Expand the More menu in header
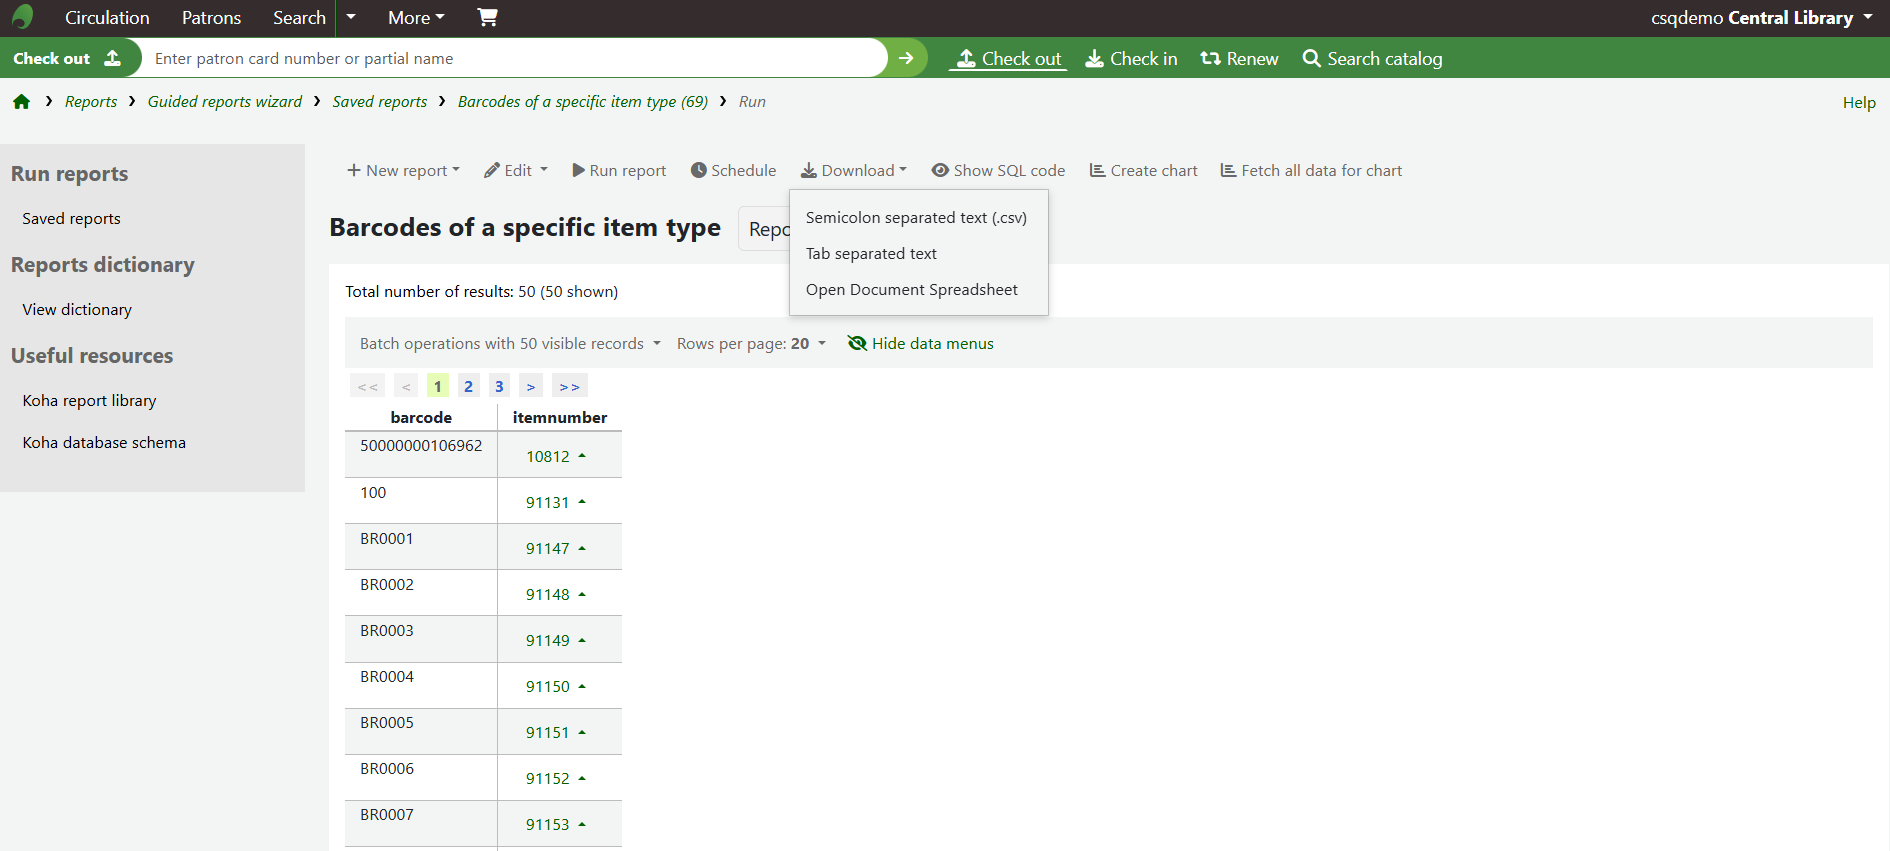Screen dimensions: 1890x851 point(416,18)
